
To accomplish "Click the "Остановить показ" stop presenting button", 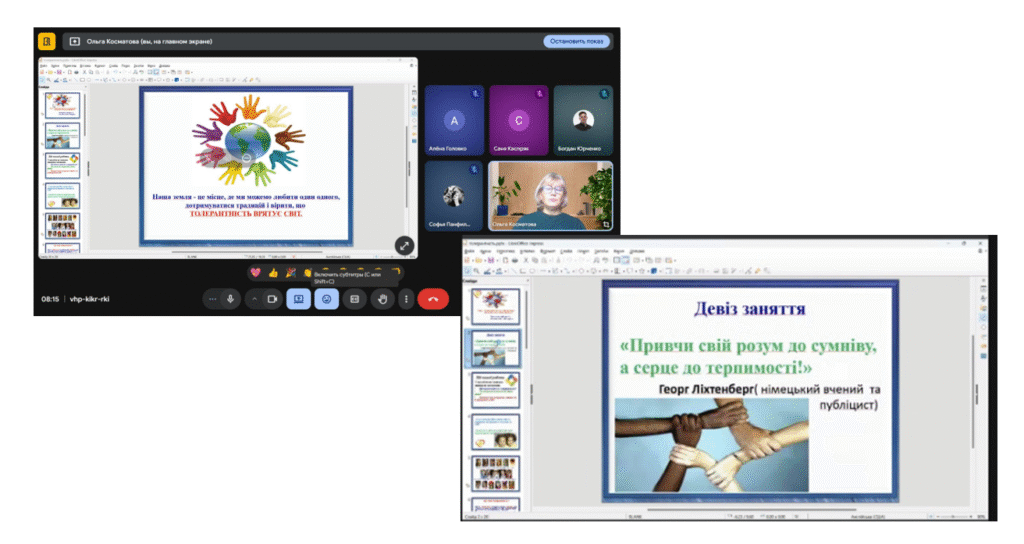I will click(576, 41).
